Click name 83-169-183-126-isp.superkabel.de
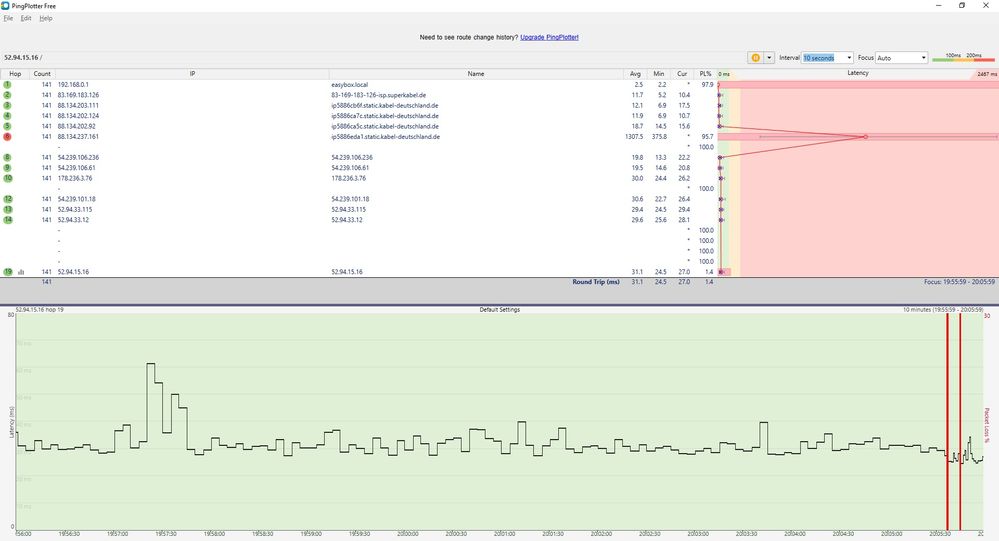 tap(378, 95)
